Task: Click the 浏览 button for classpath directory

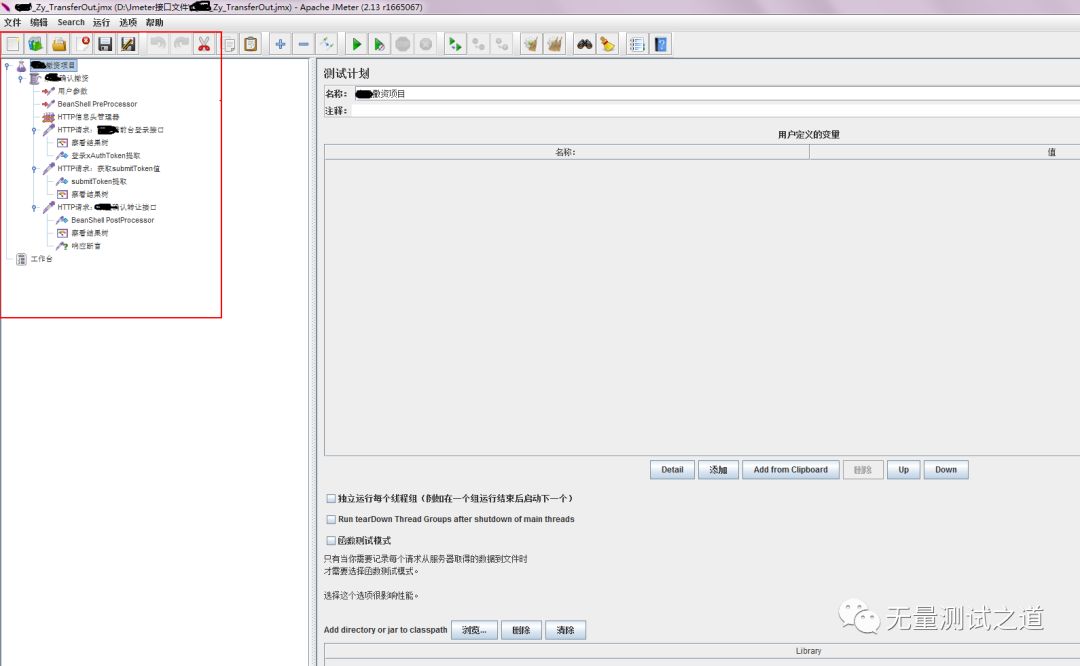Action: click(473, 629)
